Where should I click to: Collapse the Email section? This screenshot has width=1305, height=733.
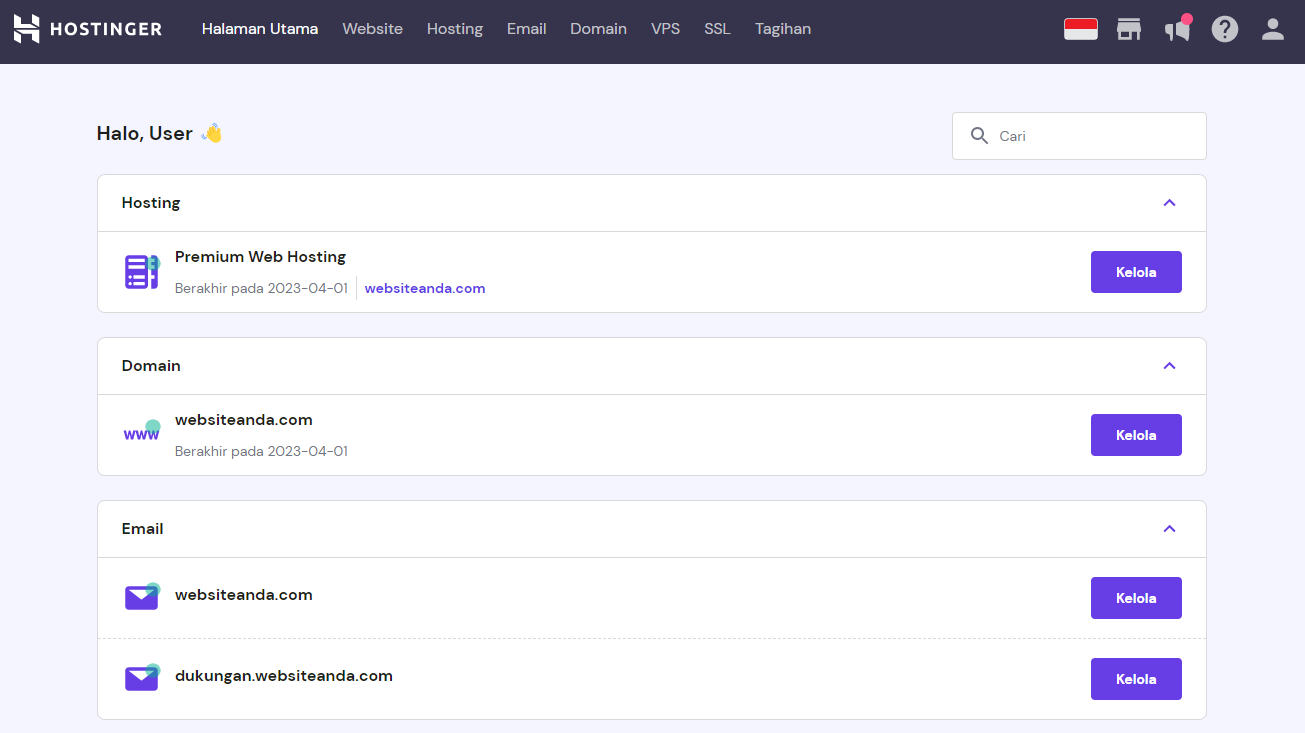1169,529
